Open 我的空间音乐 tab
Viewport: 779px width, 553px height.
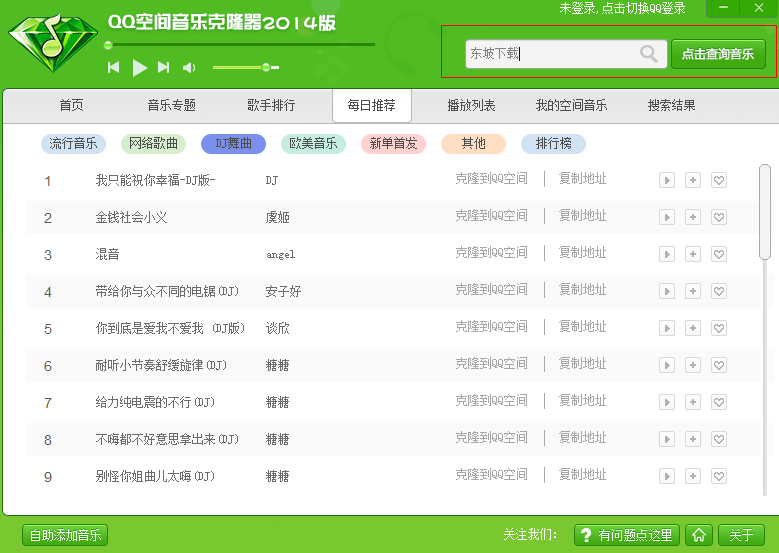click(571, 105)
